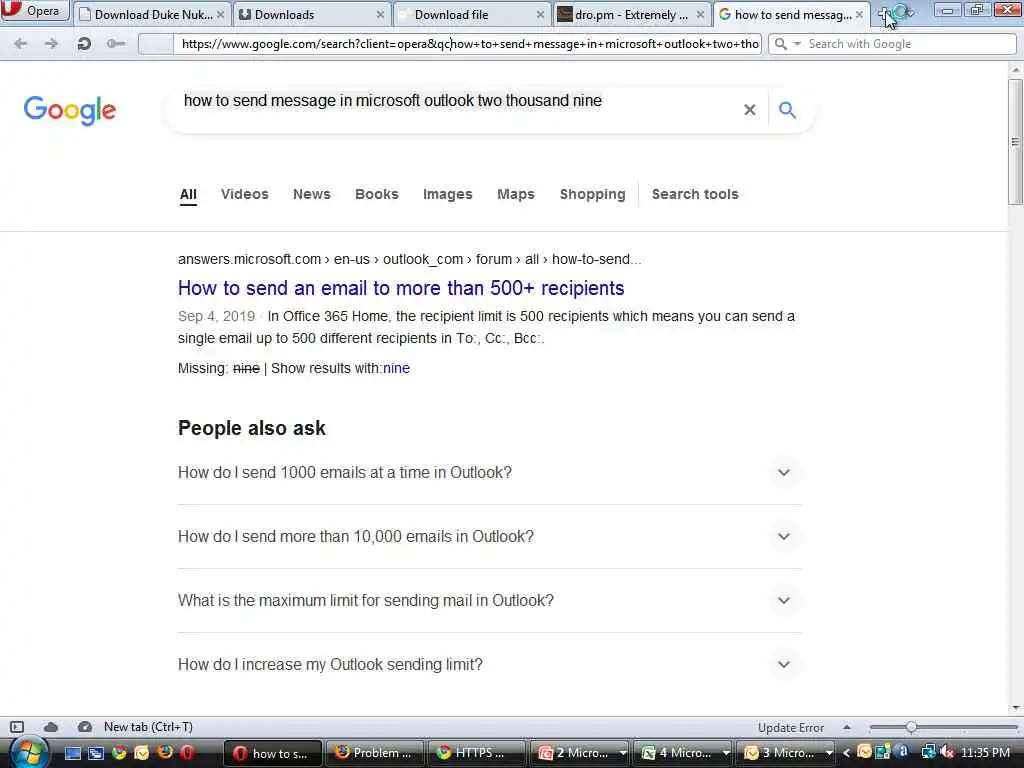This screenshot has height=768, width=1024.
Task: Click the 11:35 PM clock
Action: [x=985, y=753]
